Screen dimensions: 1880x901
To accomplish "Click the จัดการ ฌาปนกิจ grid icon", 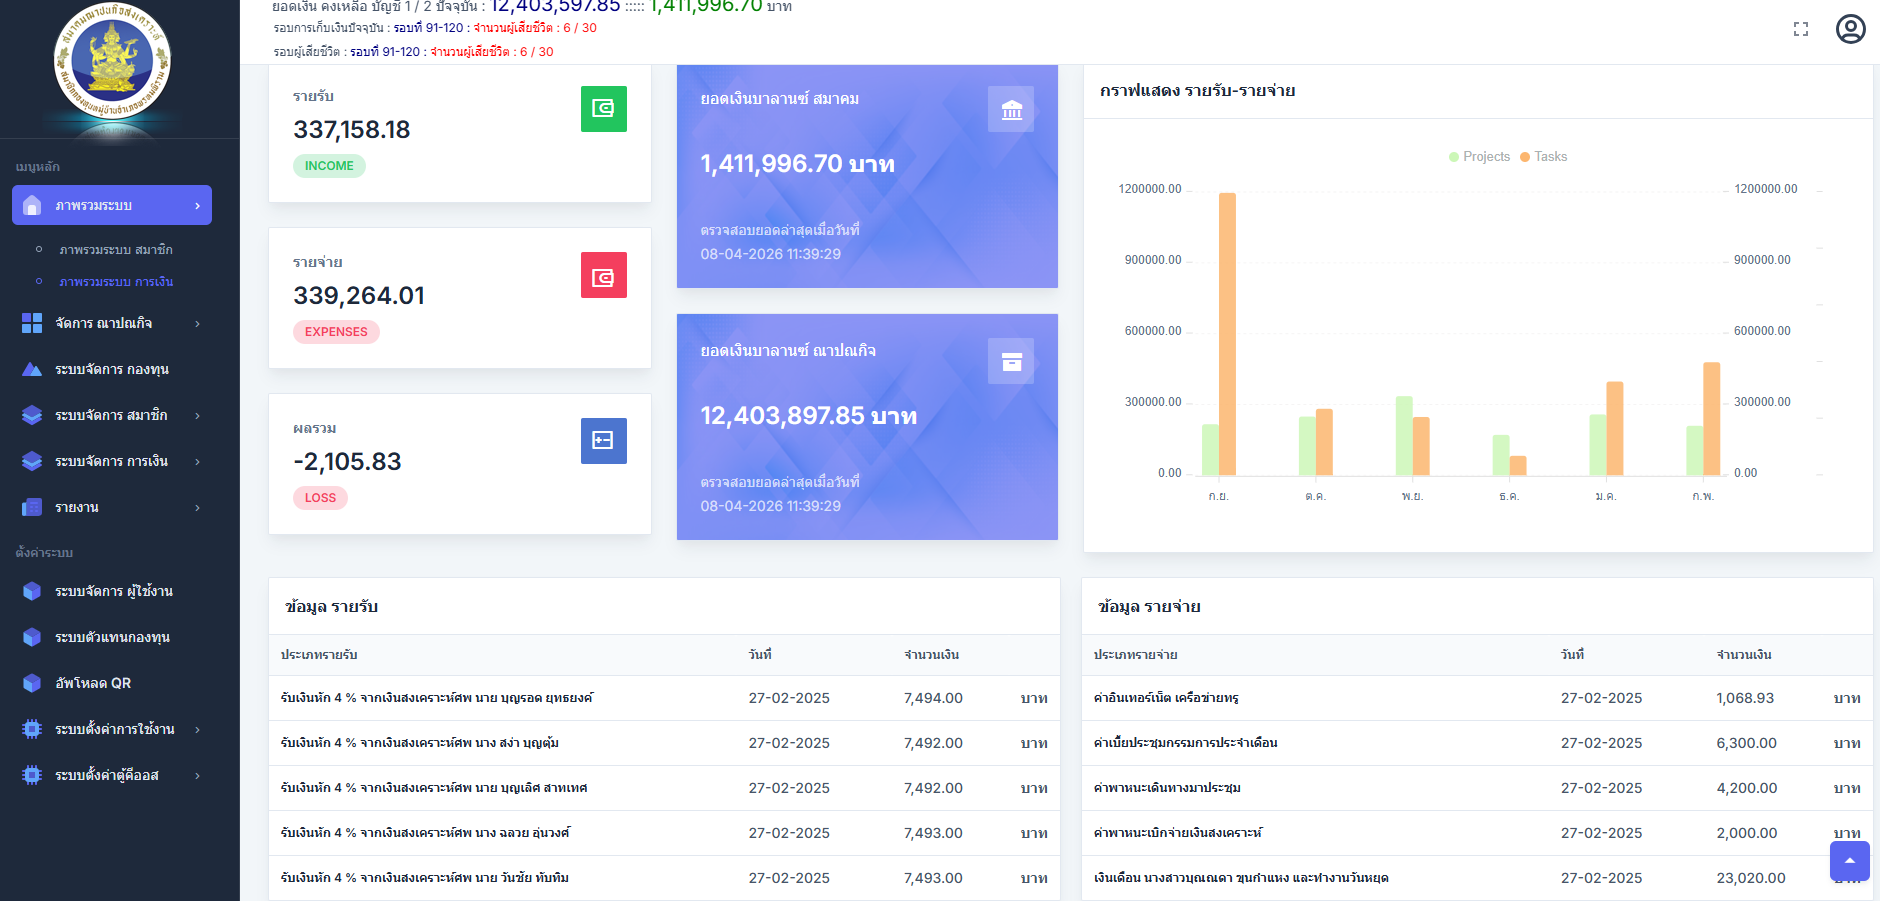I will (x=32, y=323).
